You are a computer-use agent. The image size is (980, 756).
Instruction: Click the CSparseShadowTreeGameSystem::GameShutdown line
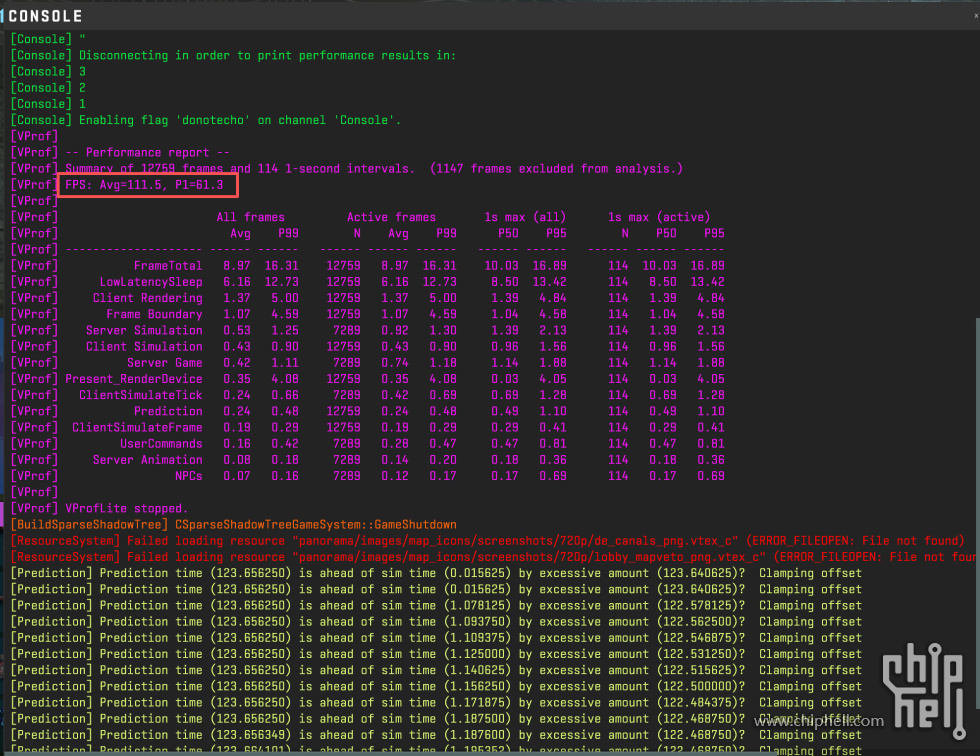click(315, 524)
